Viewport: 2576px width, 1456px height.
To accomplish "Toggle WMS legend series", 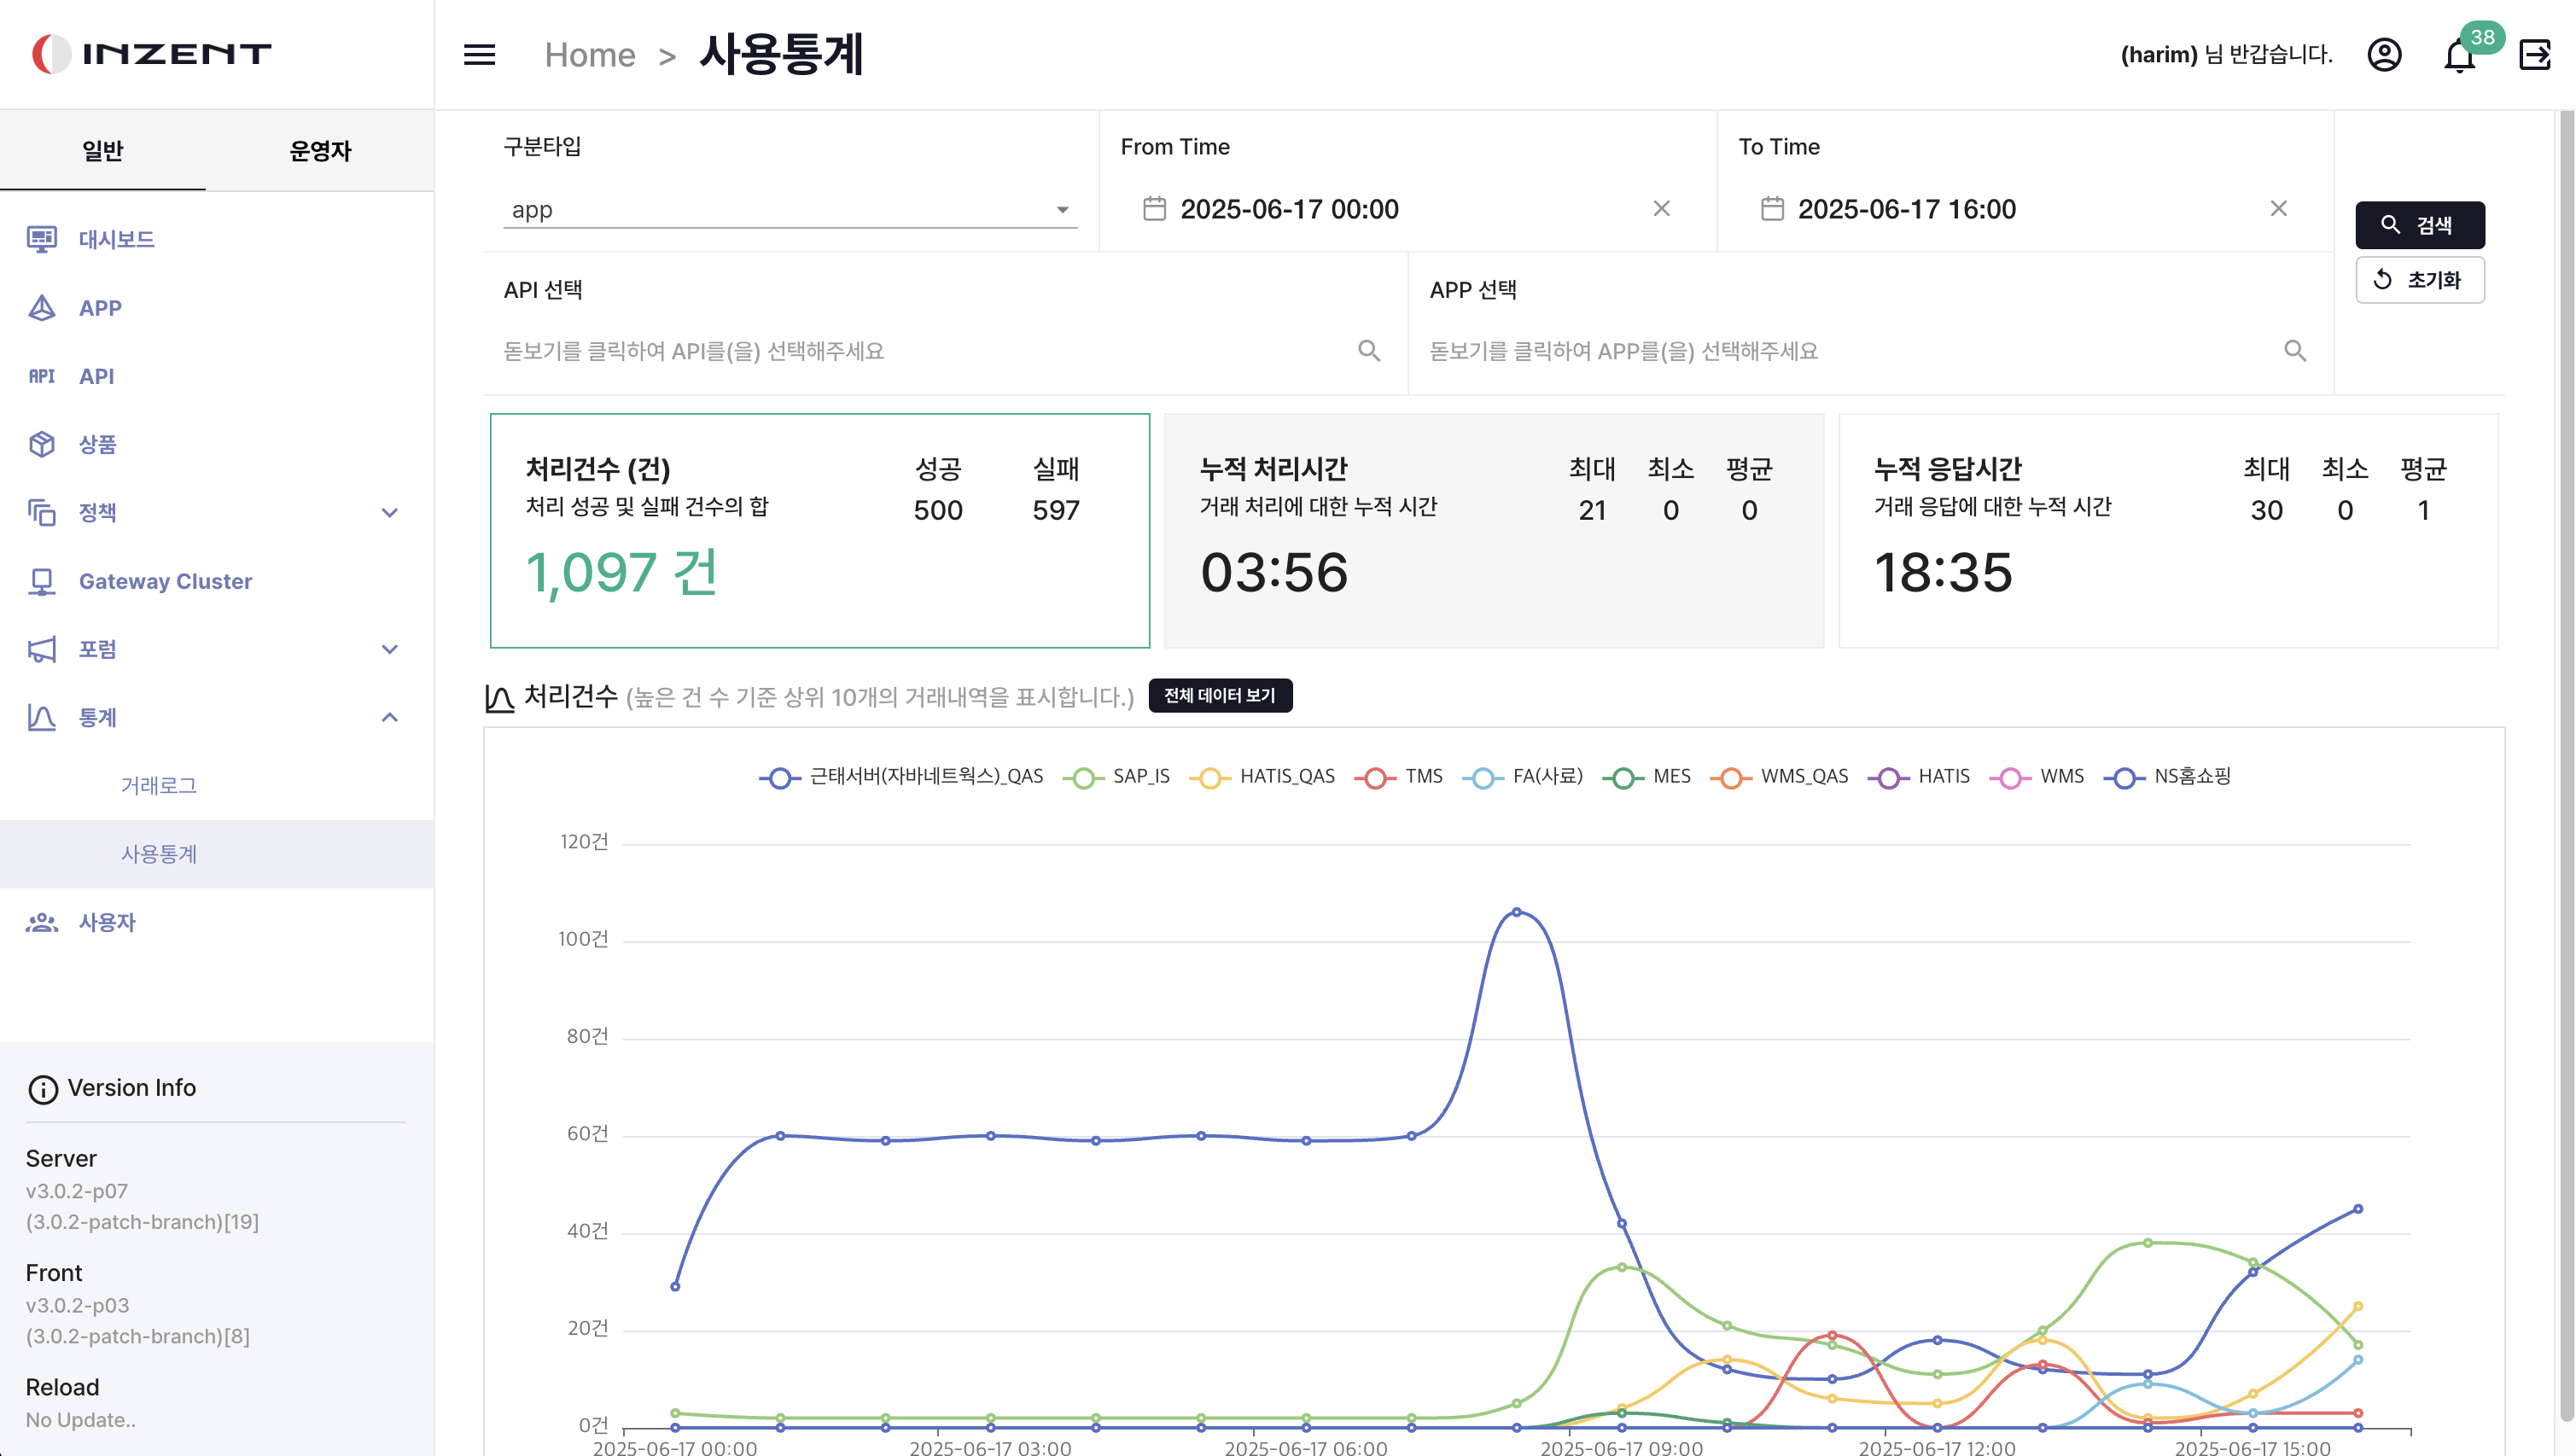I will point(2036,777).
